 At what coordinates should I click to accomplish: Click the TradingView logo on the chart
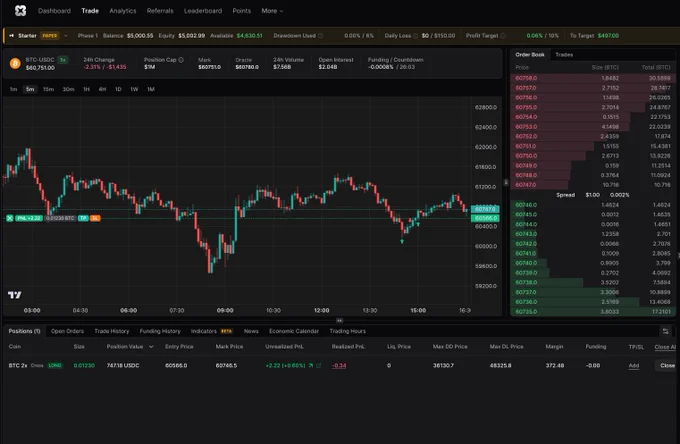click(x=15, y=295)
